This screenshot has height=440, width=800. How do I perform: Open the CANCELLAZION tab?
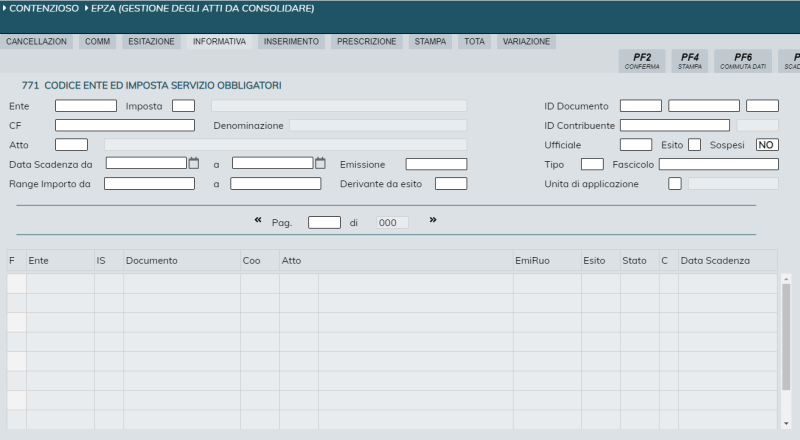point(36,42)
